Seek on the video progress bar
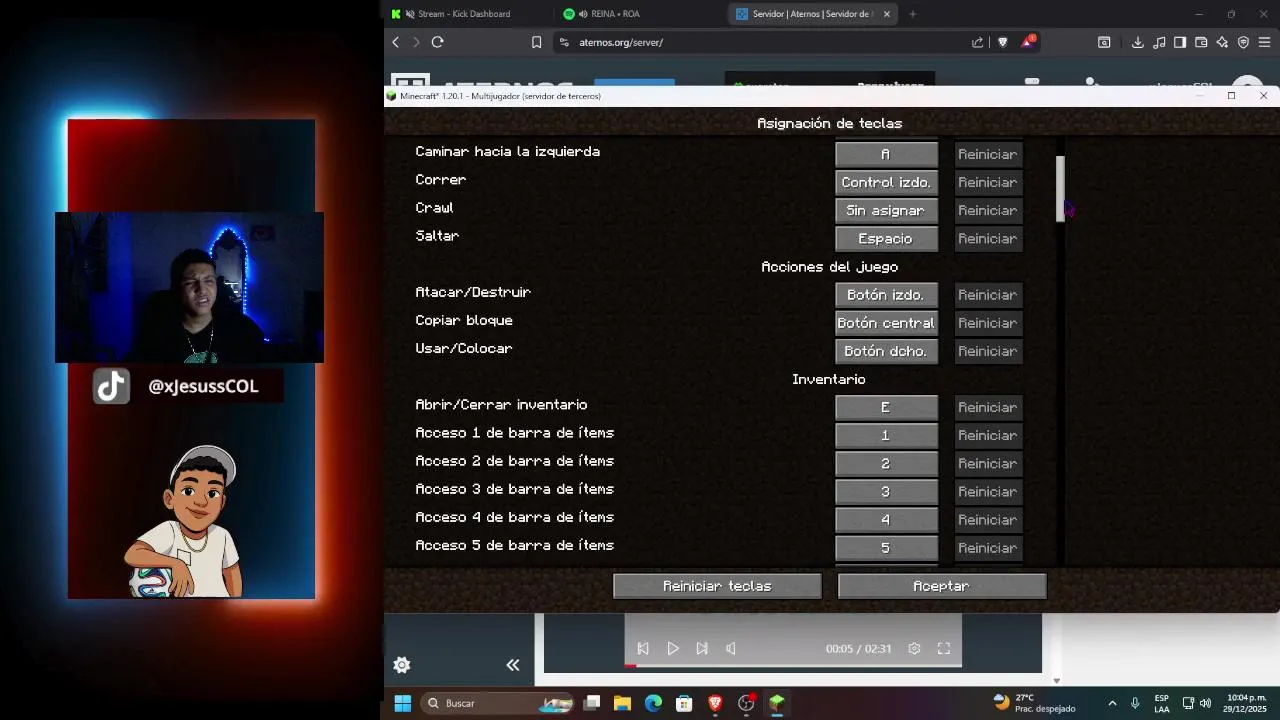The image size is (1280, 720). [793, 665]
